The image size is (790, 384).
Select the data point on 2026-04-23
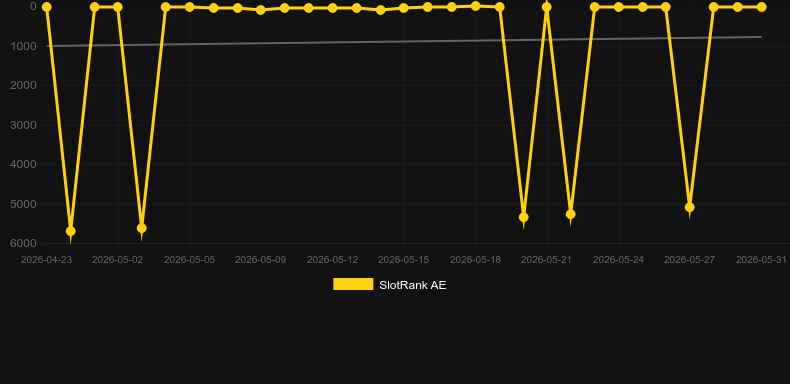[x=46, y=7]
